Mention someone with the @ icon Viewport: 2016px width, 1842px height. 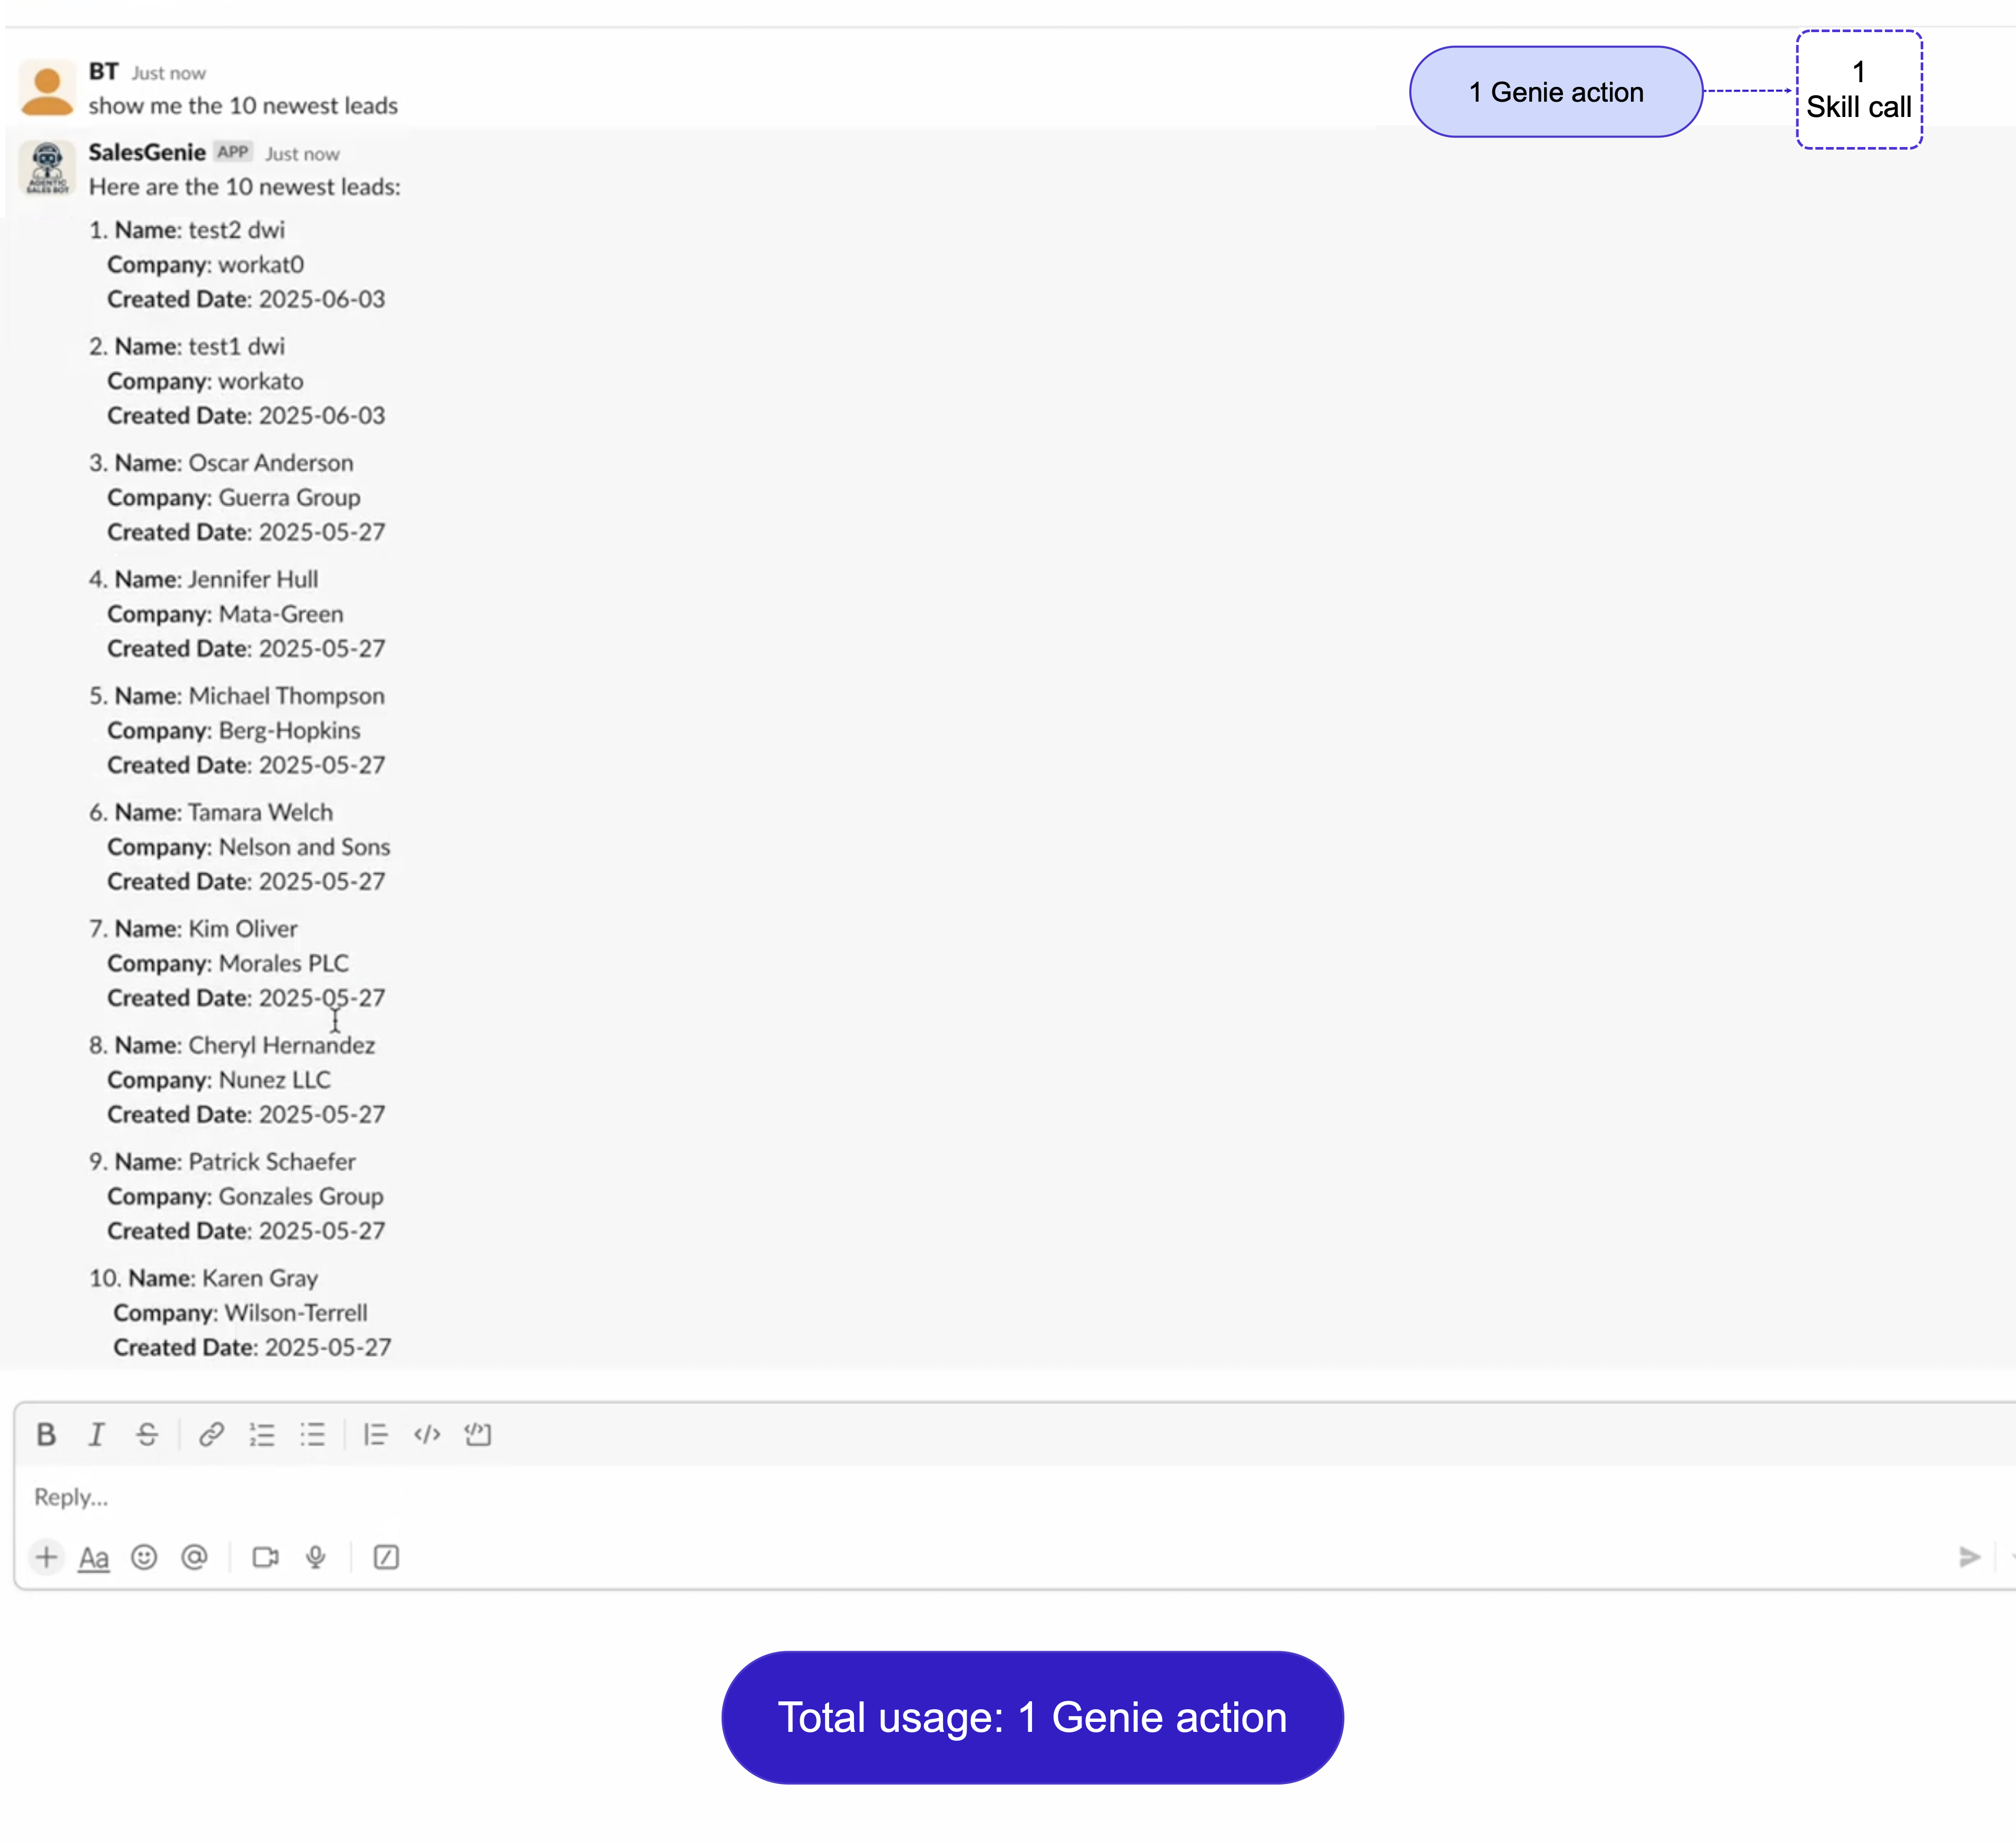pos(195,1557)
